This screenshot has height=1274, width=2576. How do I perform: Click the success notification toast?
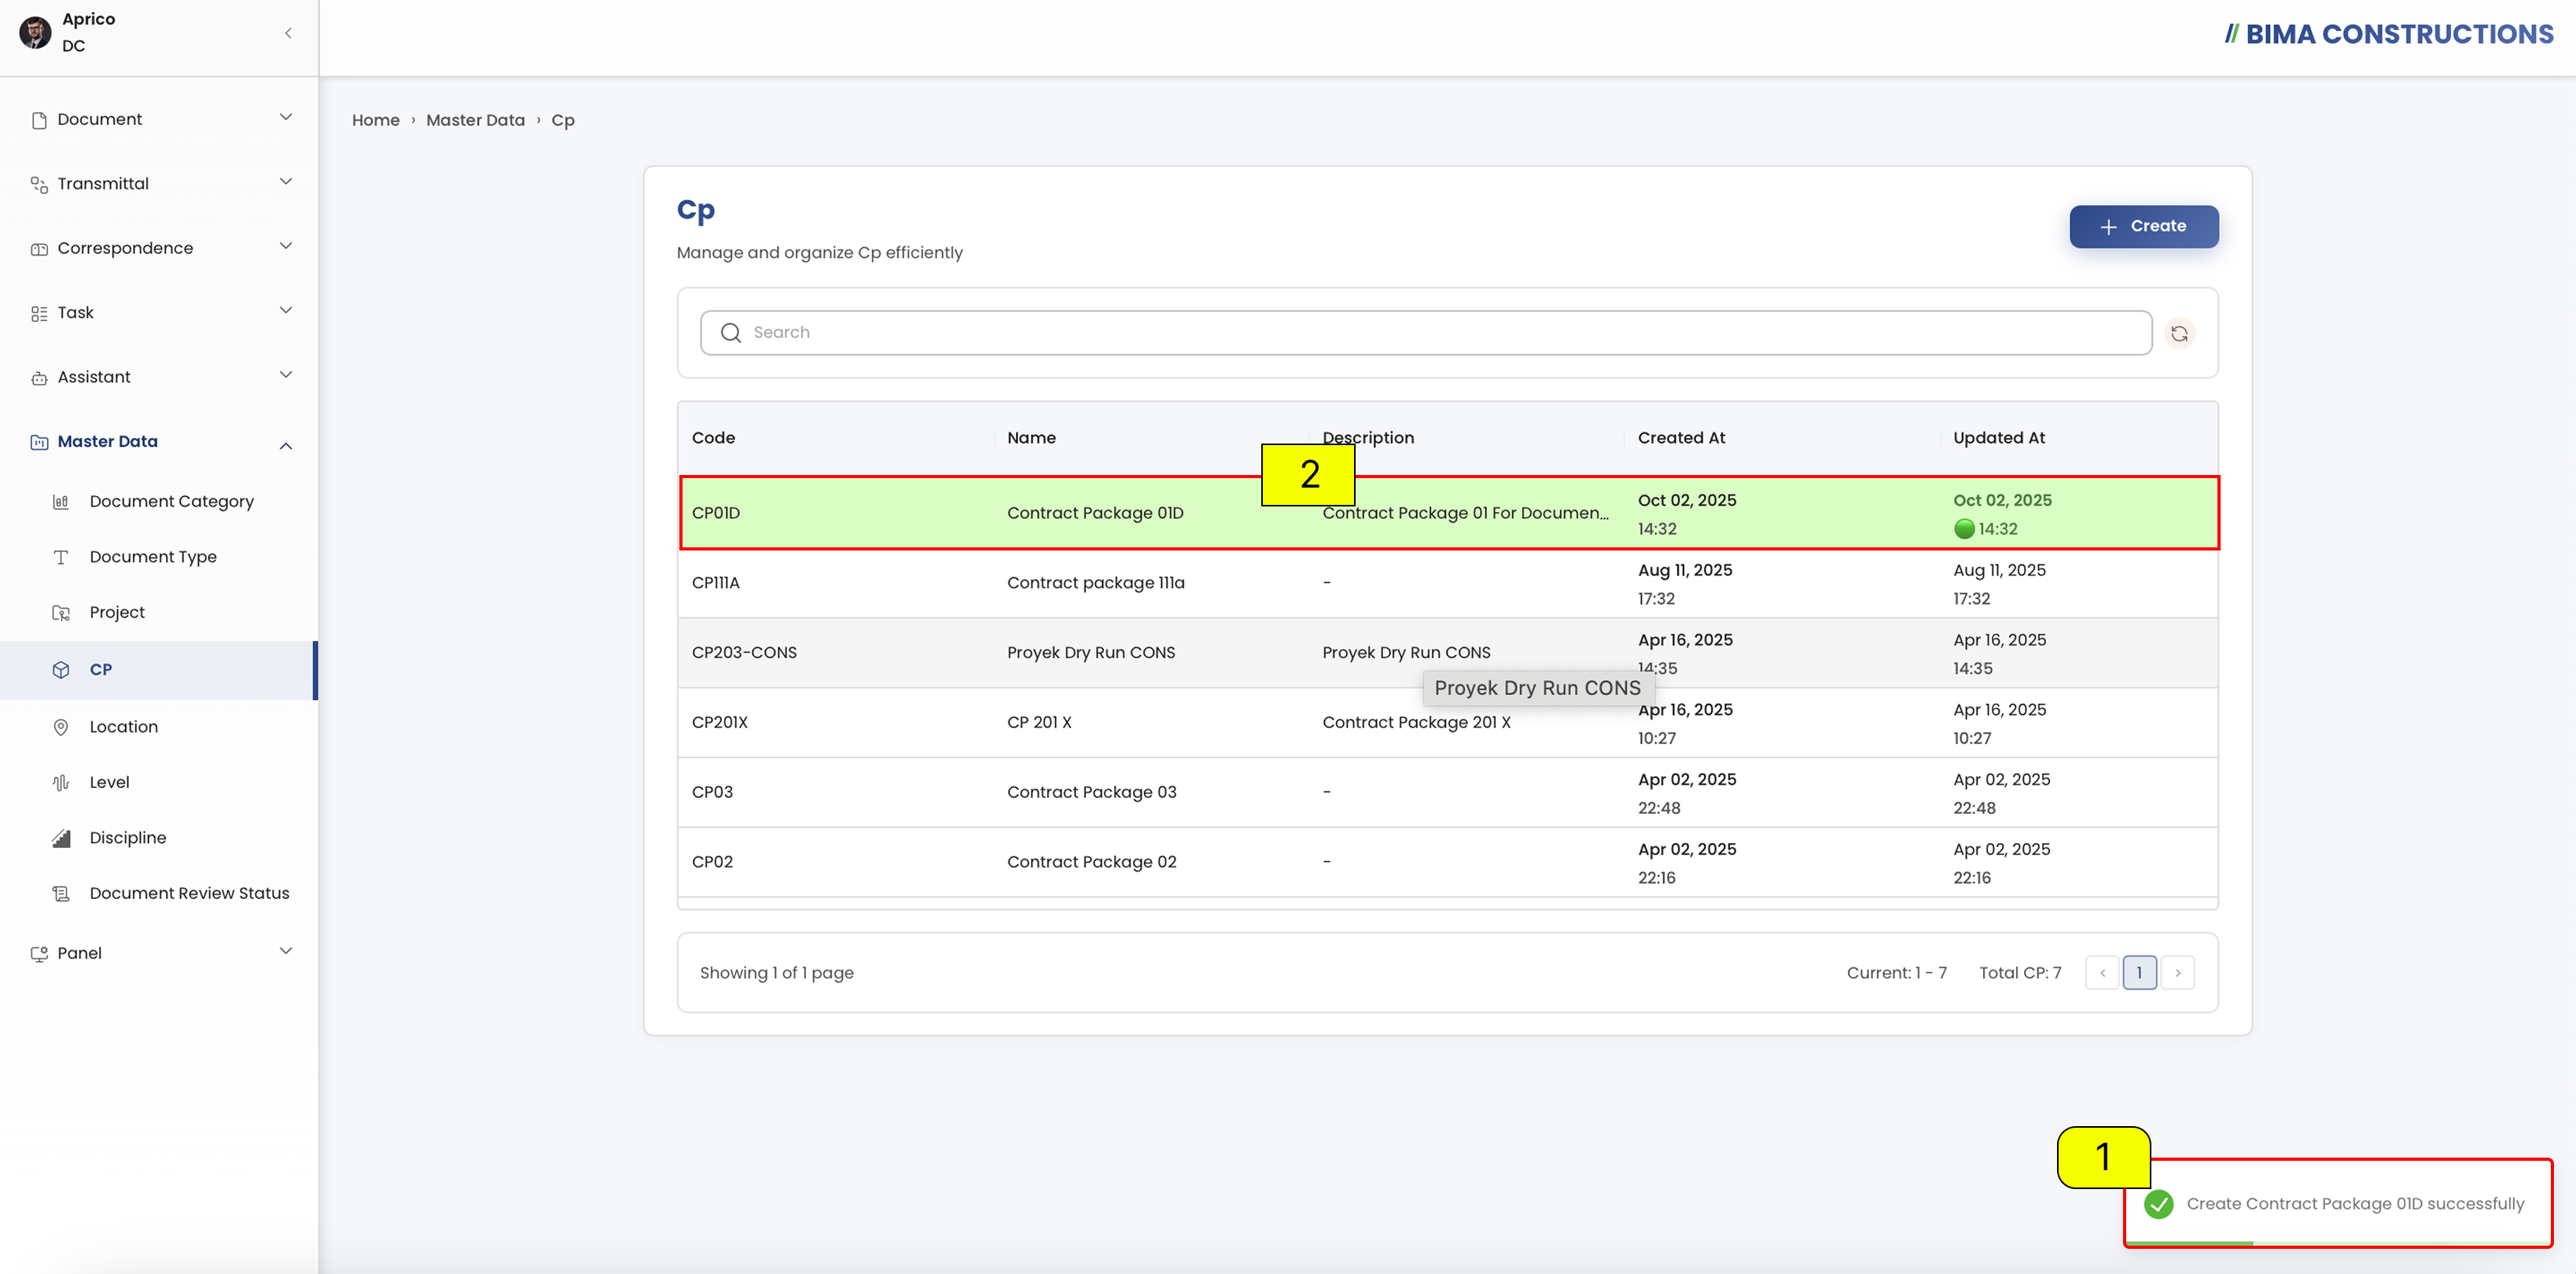[x=2337, y=1203]
